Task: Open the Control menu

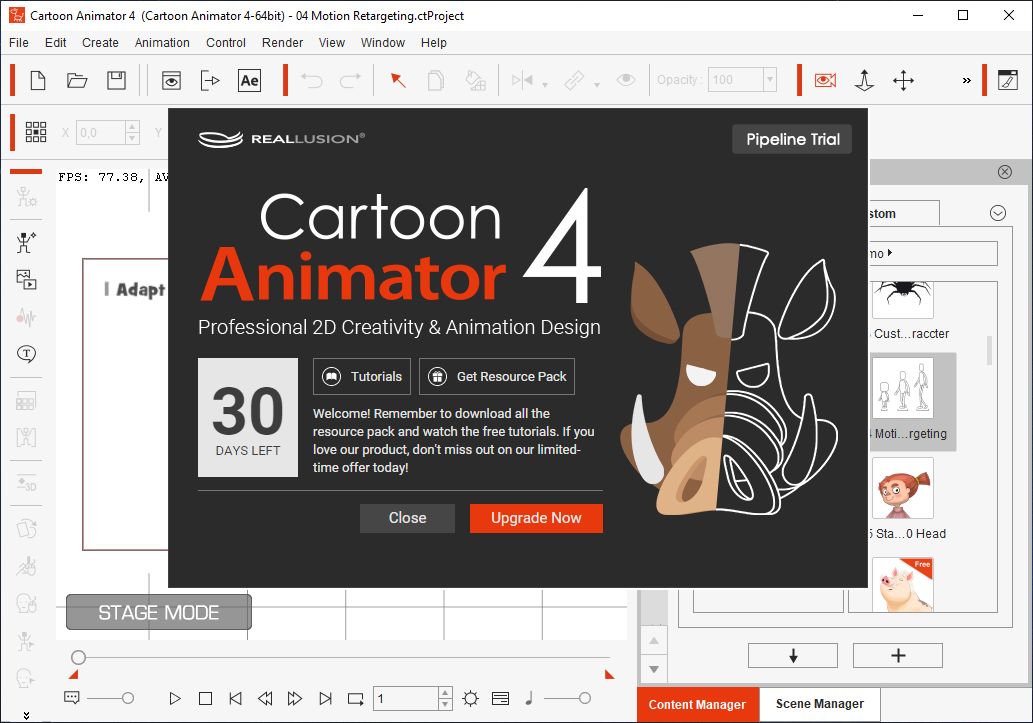Action: (226, 42)
